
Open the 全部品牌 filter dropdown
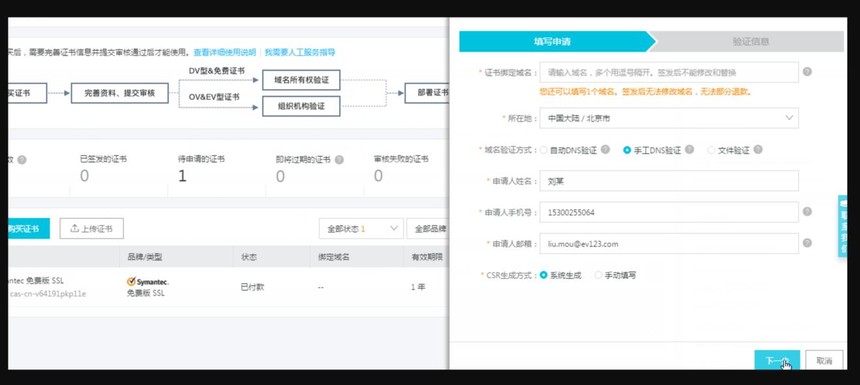[x=428, y=229]
